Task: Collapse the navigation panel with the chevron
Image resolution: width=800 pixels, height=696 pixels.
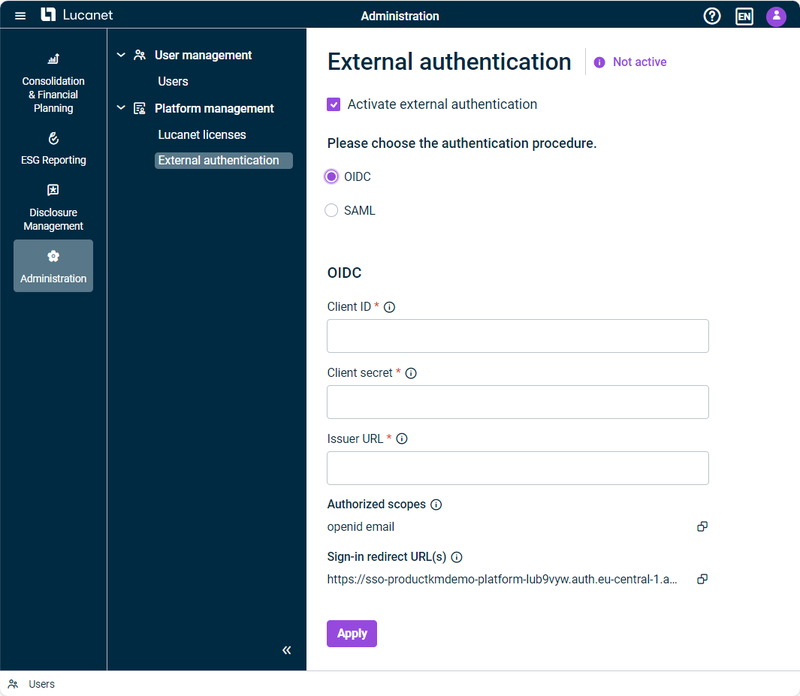Action: (x=286, y=650)
